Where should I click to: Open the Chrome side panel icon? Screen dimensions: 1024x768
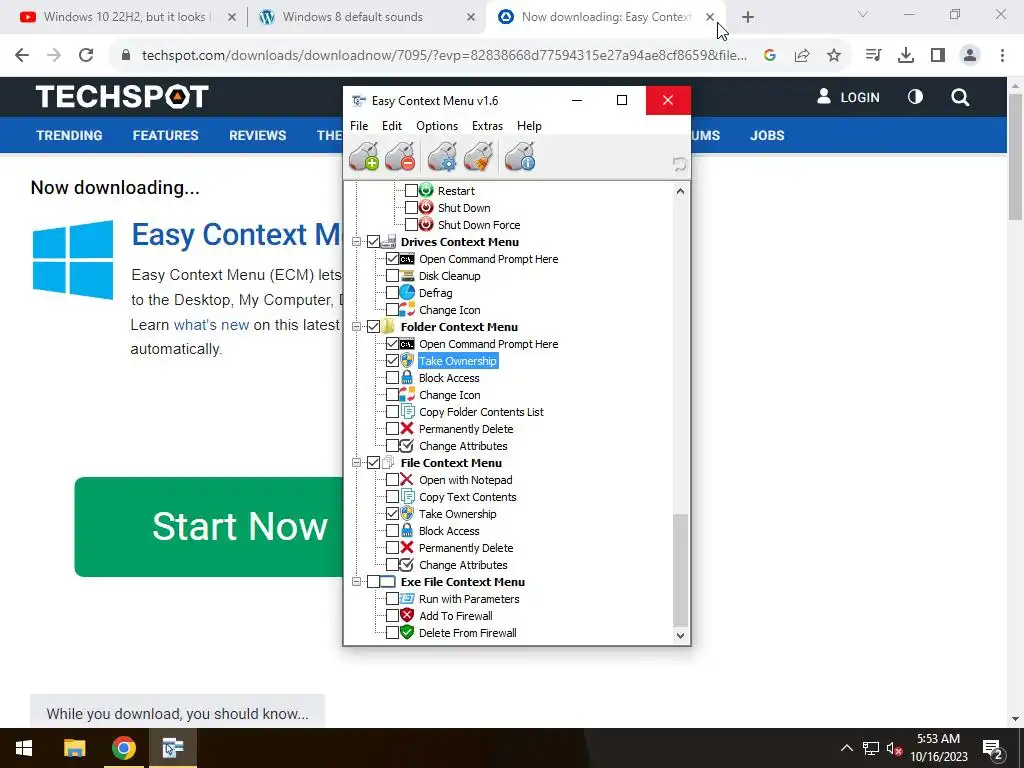point(938,56)
